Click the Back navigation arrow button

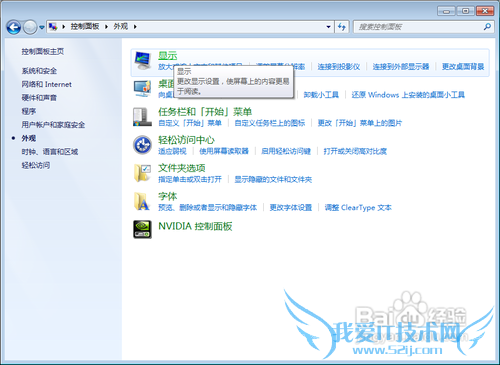pos(14,27)
